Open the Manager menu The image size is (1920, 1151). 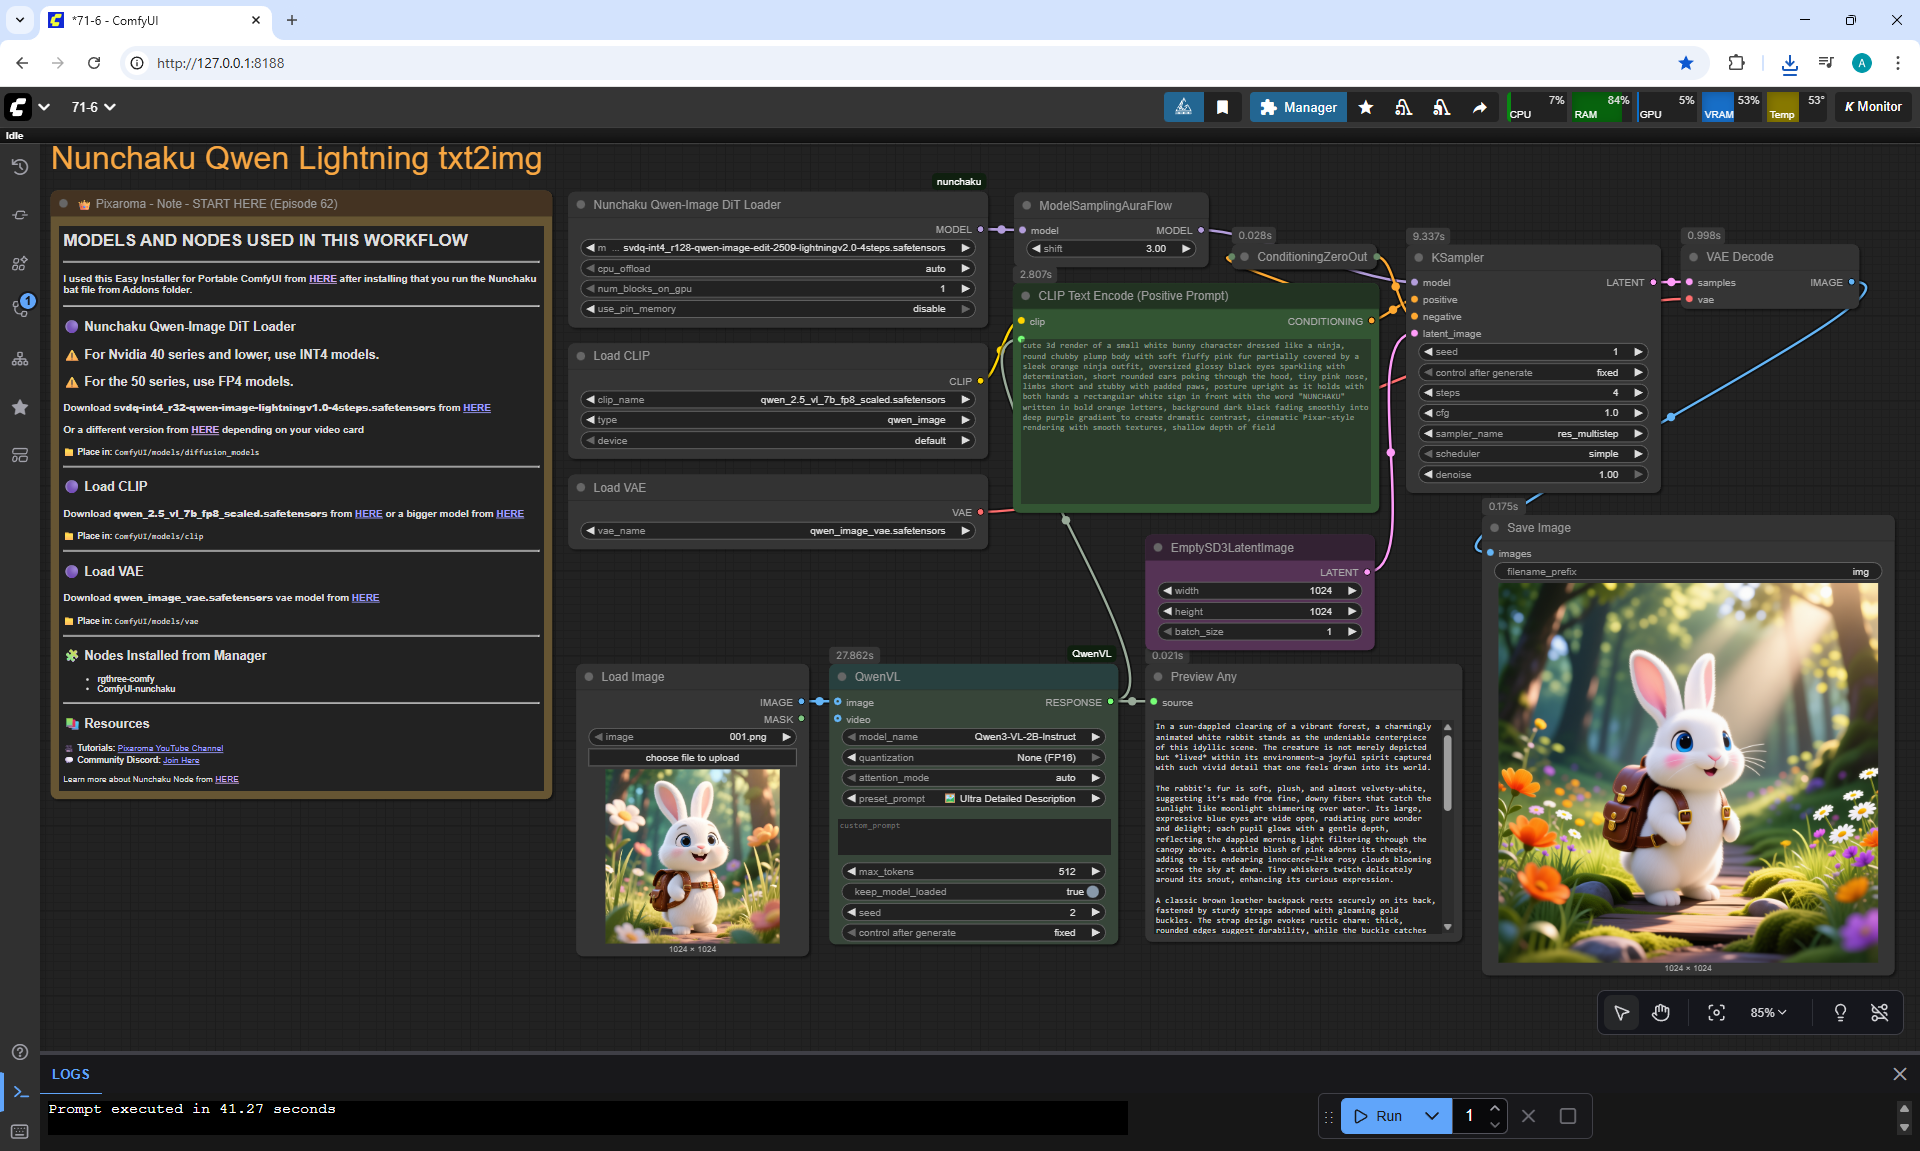click(x=1297, y=107)
